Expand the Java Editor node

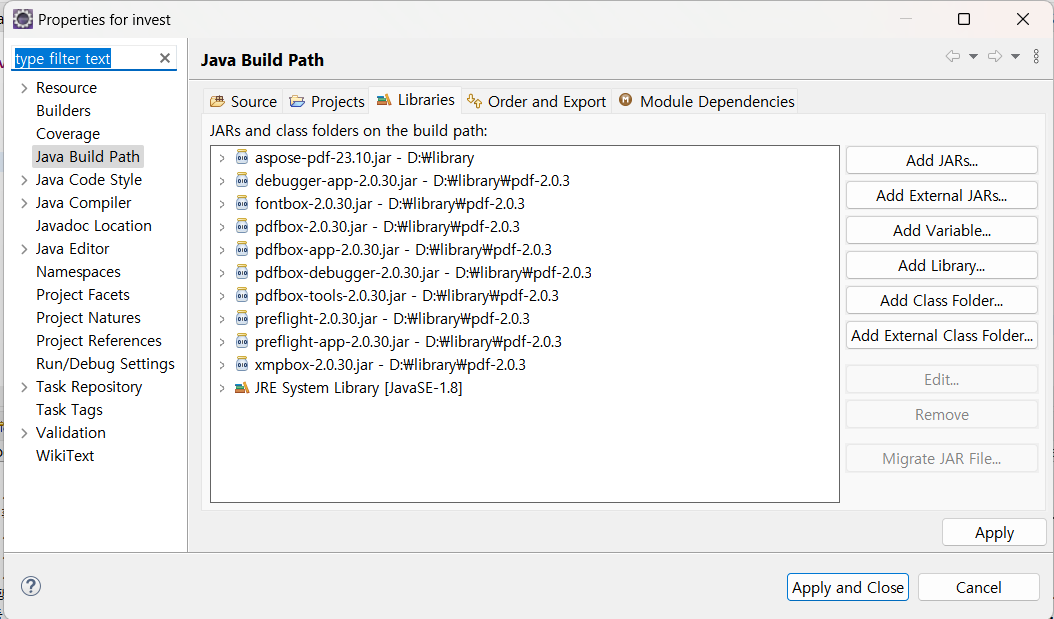coord(24,249)
